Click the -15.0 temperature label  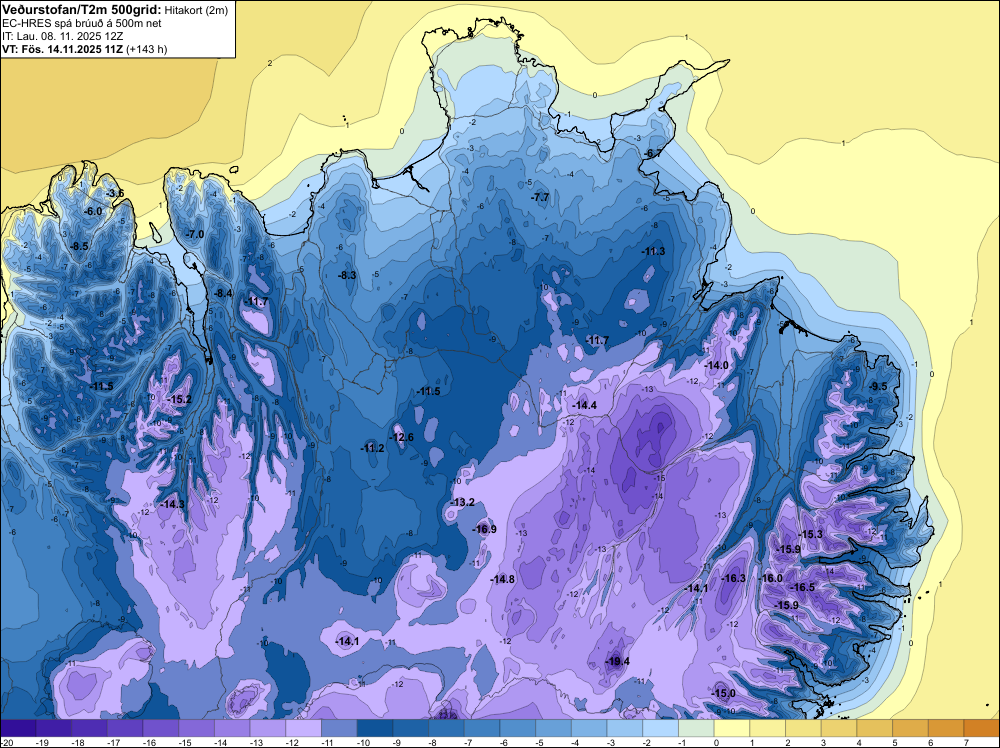(723, 693)
